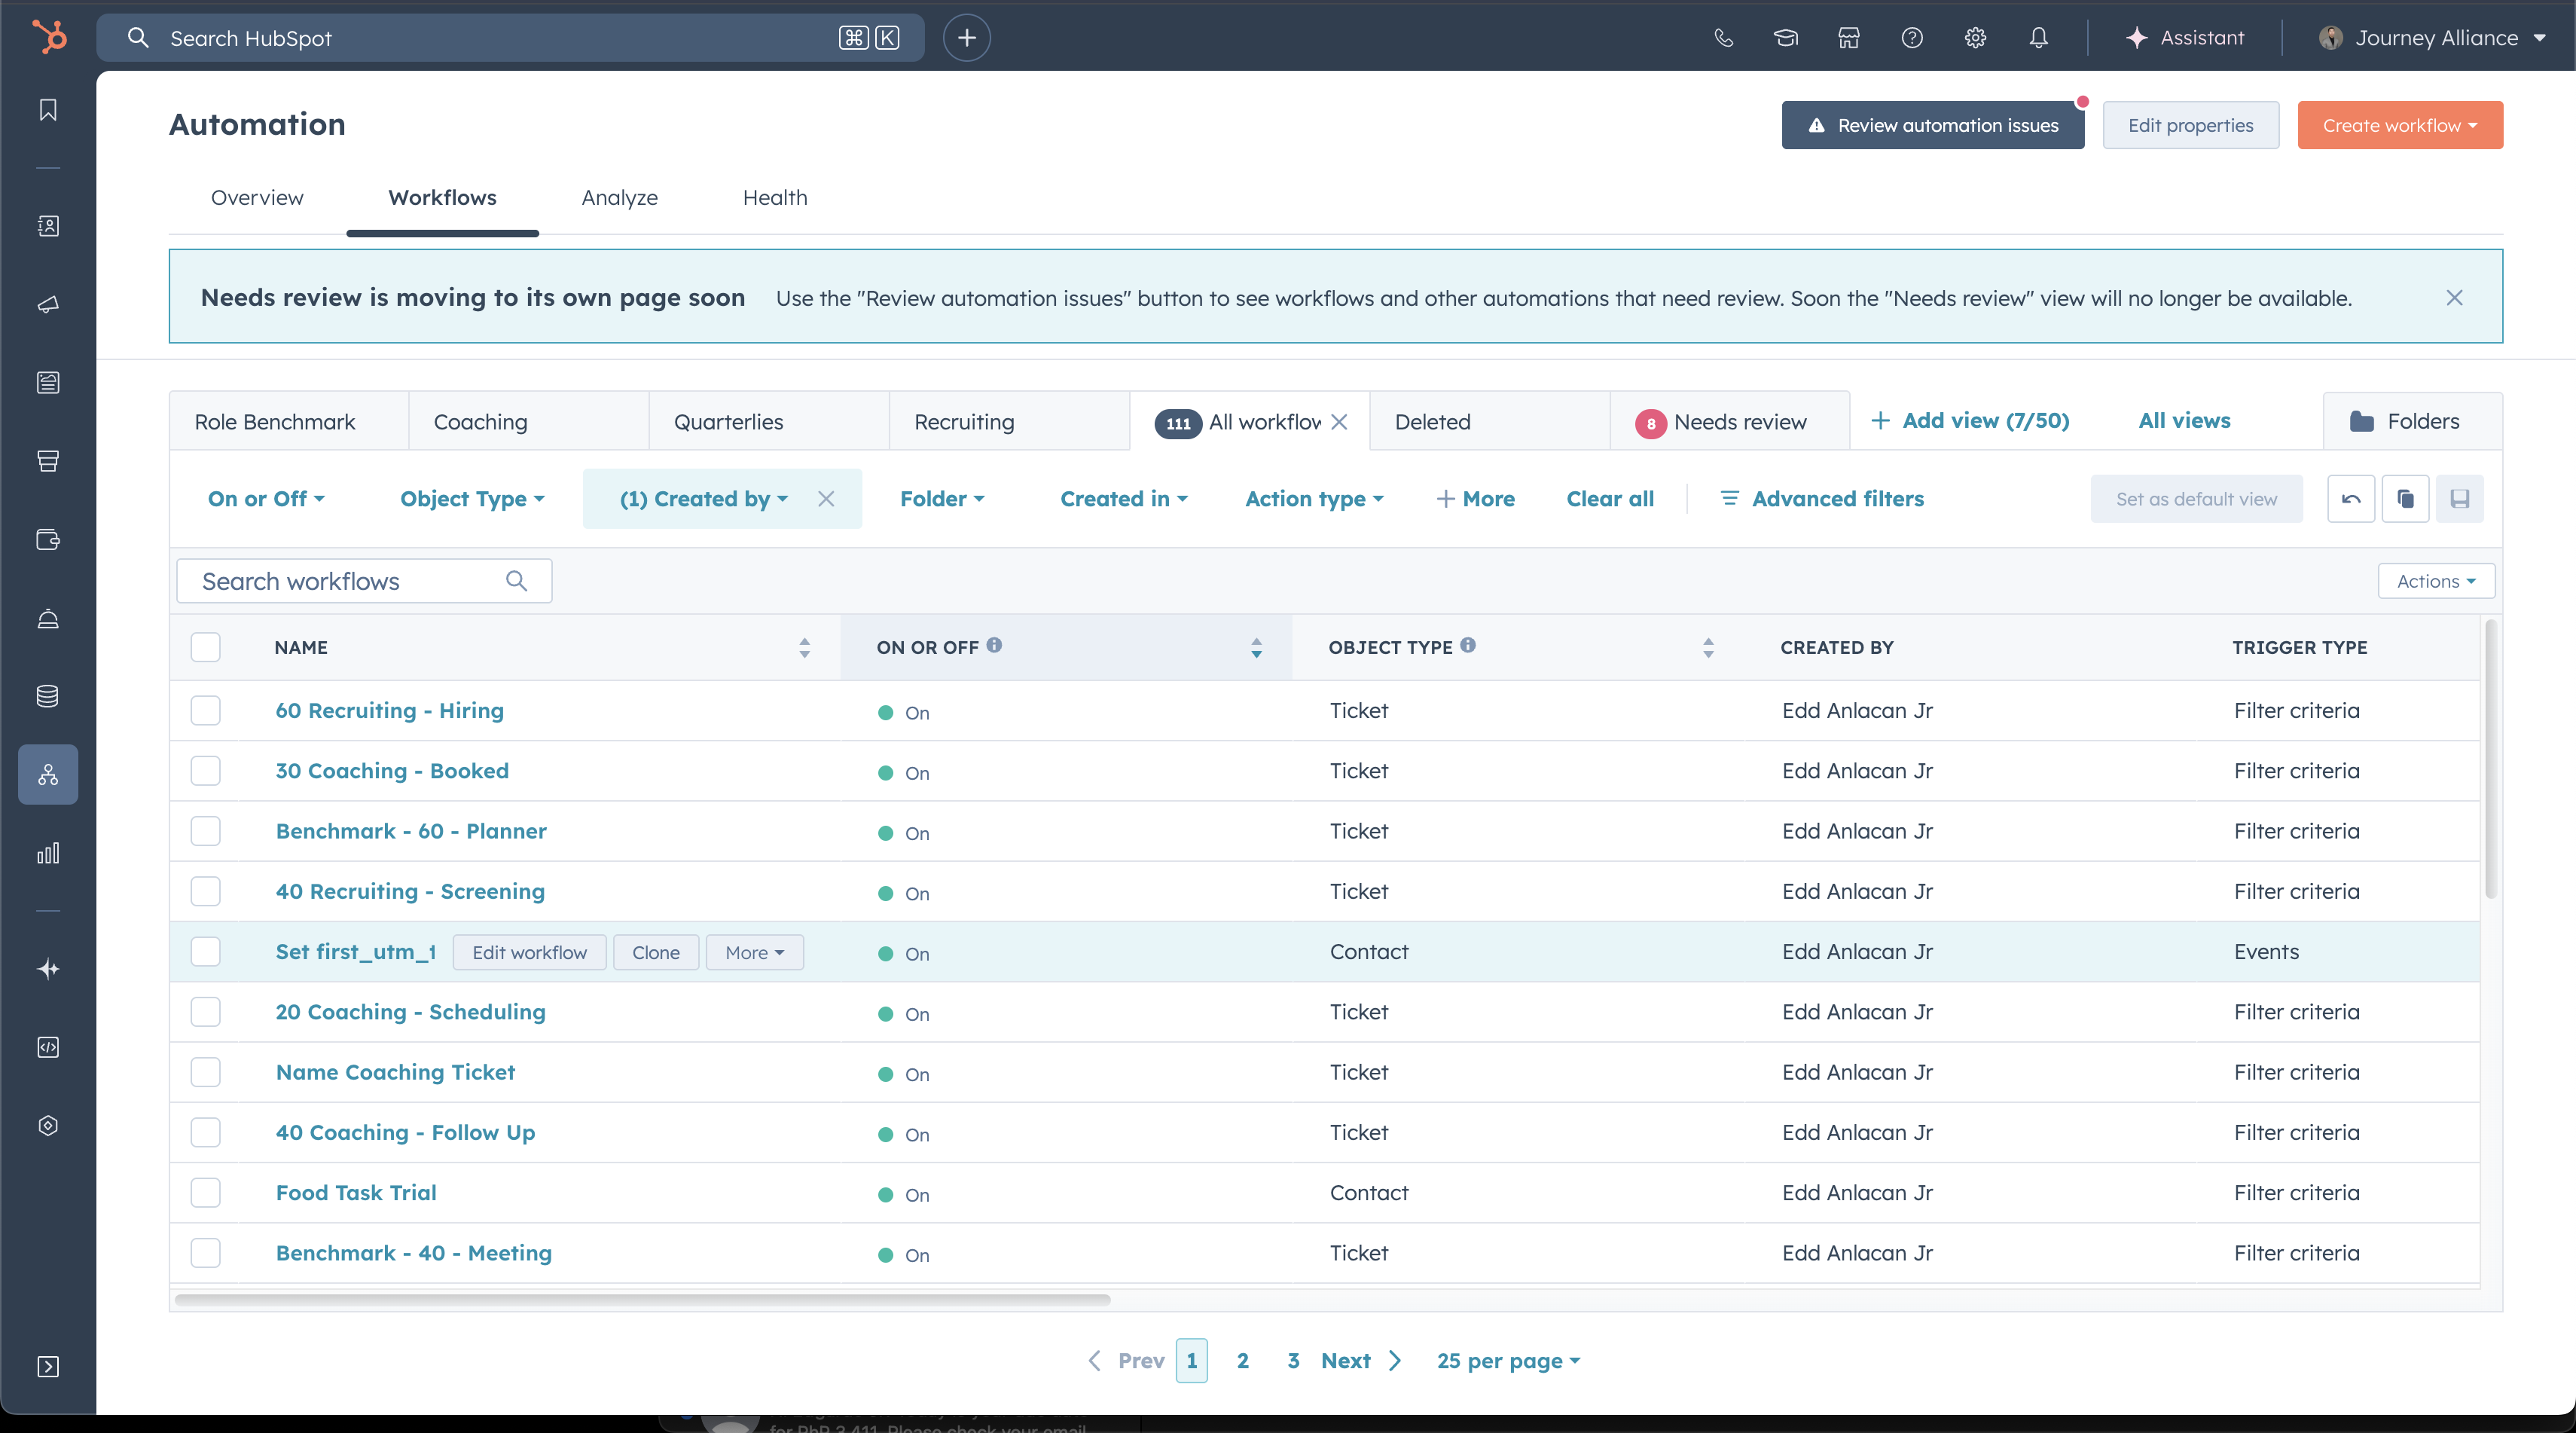Click the Review automation issues button

(1932, 125)
